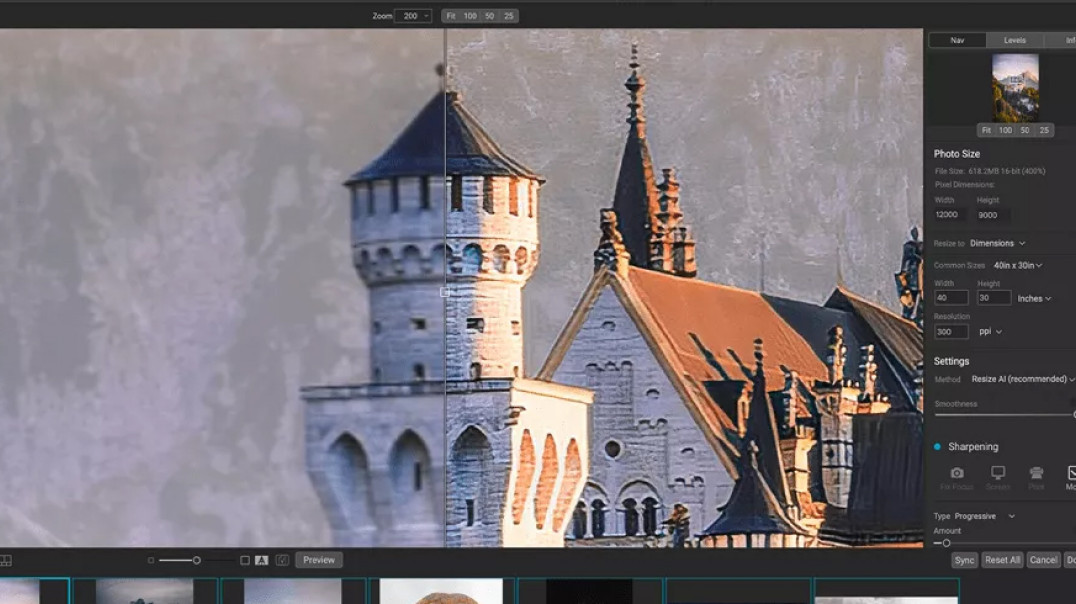Toggle the Preview button

coord(319,560)
